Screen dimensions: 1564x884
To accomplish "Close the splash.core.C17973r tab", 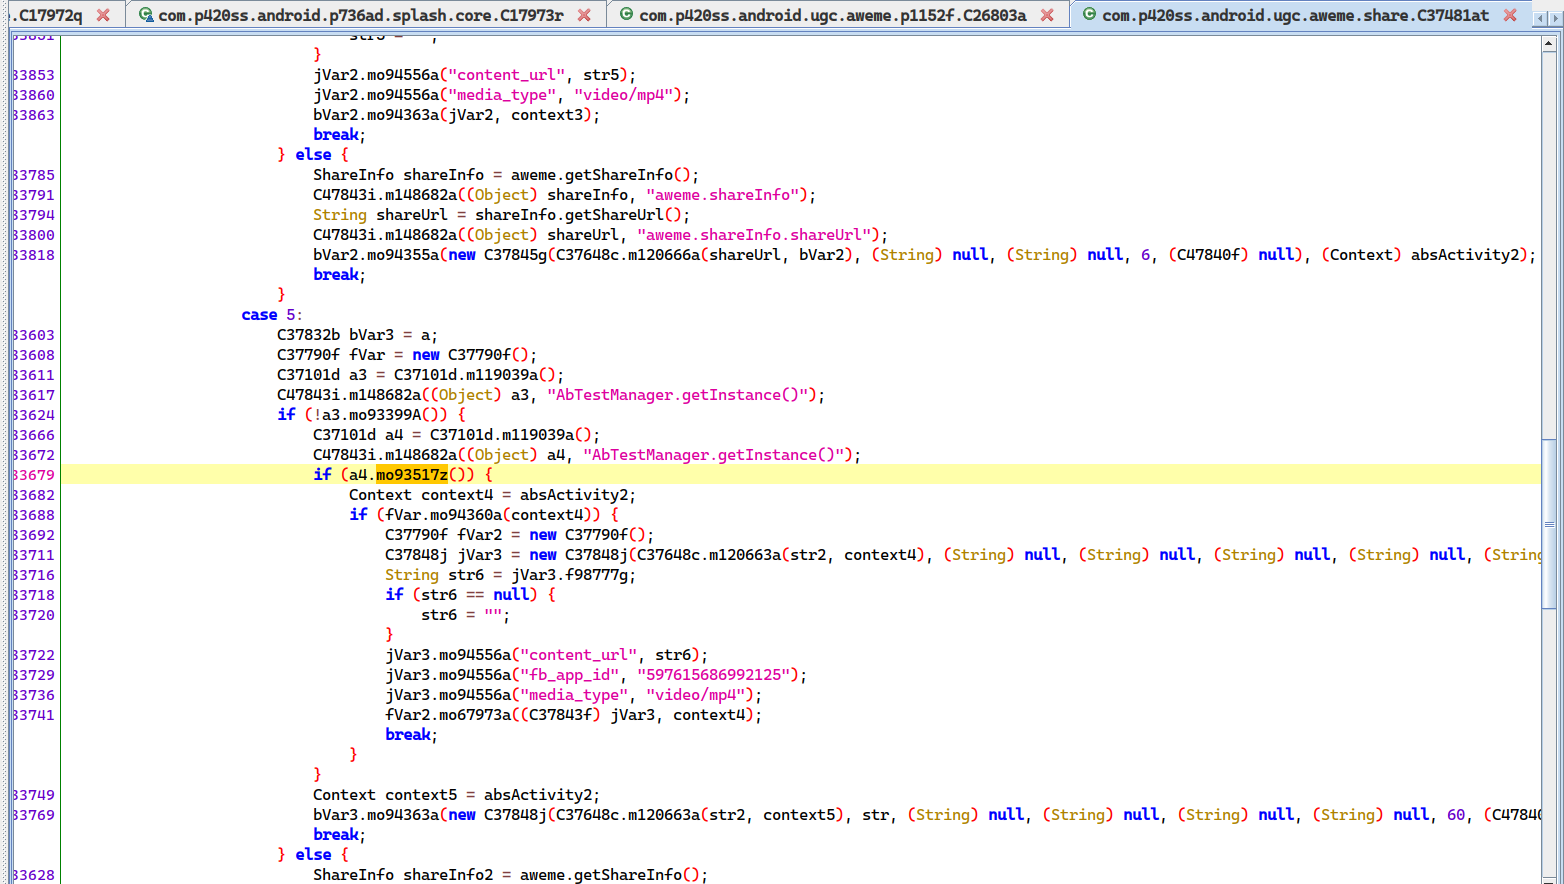I will (584, 15).
